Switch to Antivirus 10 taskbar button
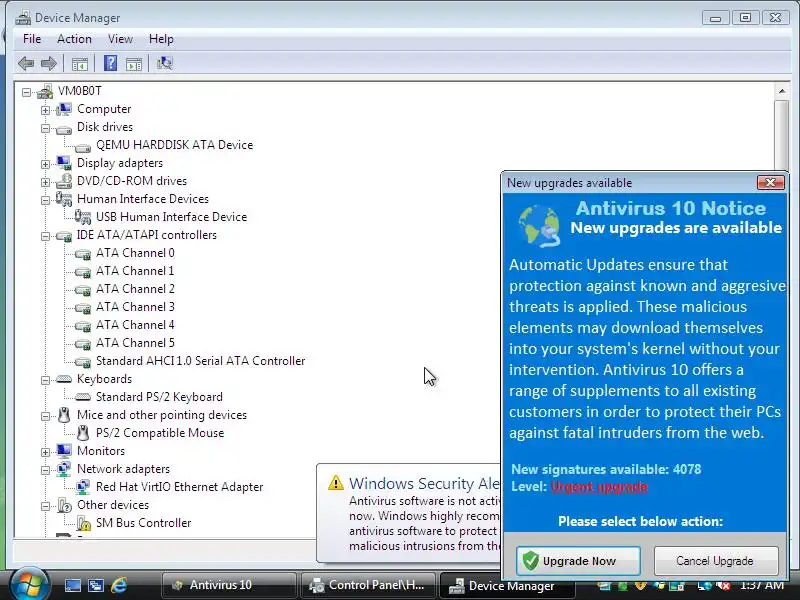This screenshot has height=600, width=800. tap(228, 585)
